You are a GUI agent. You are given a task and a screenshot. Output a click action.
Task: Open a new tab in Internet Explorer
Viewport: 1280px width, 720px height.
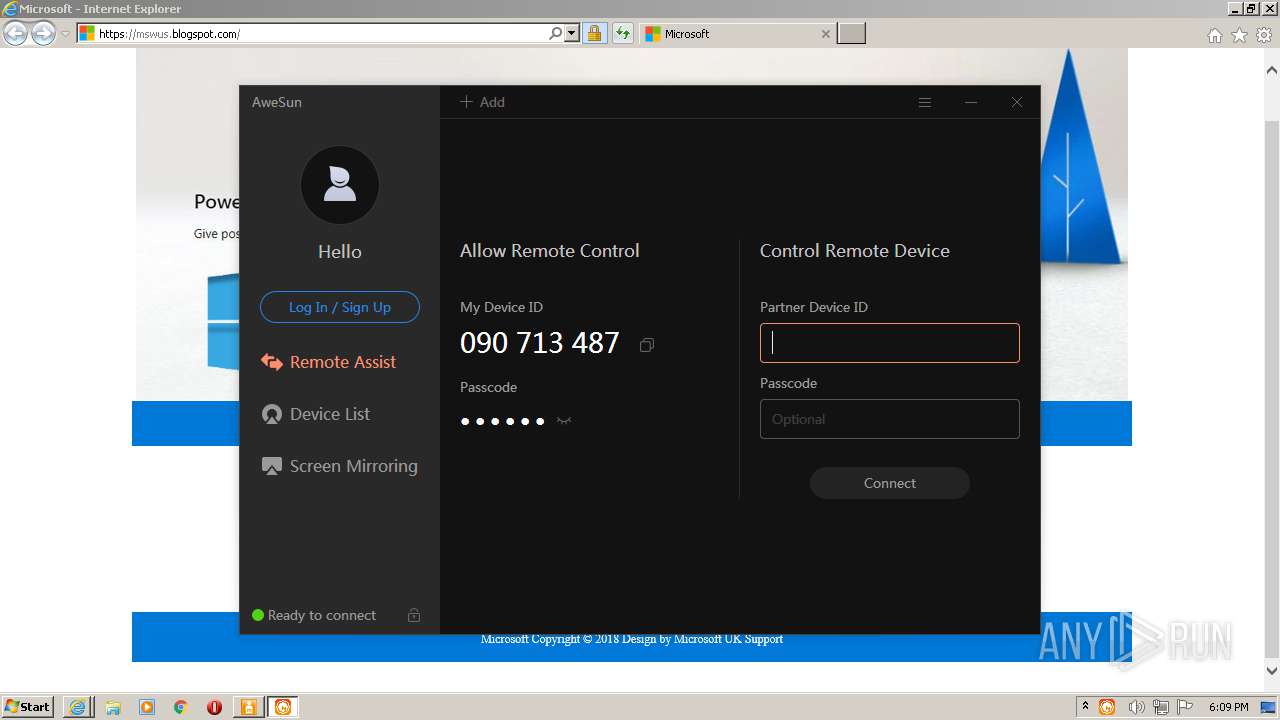point(851,33)
